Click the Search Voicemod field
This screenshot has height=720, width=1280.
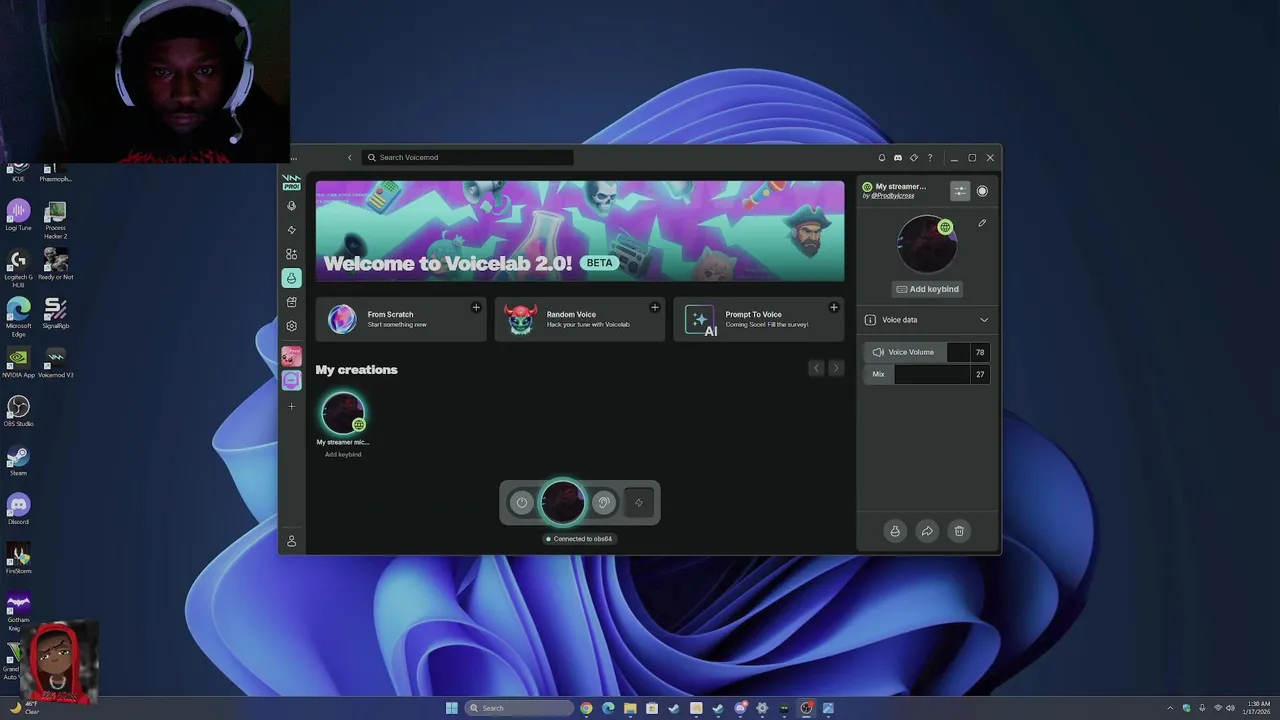tap(468, 157)
